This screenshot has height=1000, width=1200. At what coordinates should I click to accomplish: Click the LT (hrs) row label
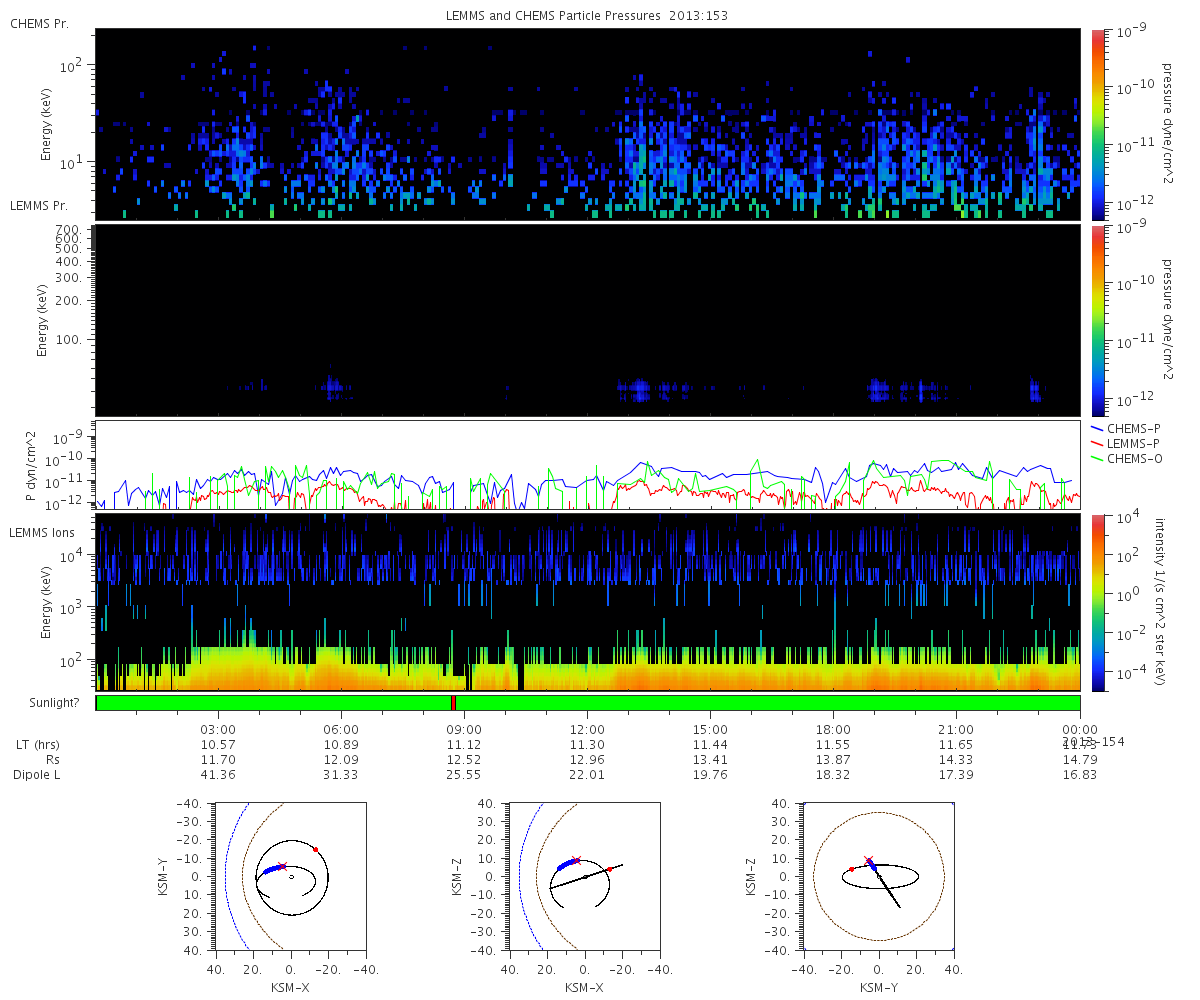tap(38, 744)
